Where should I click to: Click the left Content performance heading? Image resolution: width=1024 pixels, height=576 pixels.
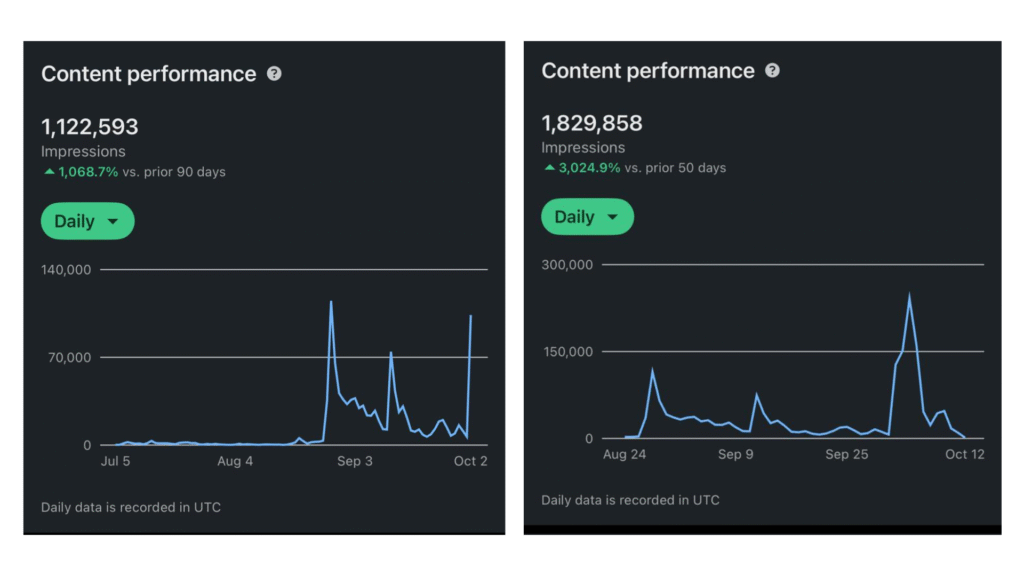(148, 73)
